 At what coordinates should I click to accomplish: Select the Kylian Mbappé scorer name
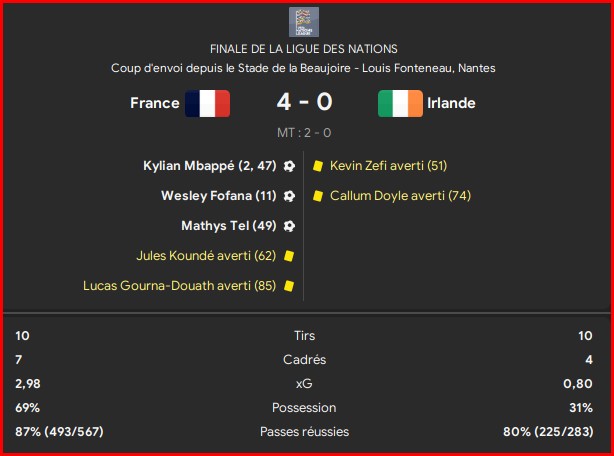click(189, 166)
